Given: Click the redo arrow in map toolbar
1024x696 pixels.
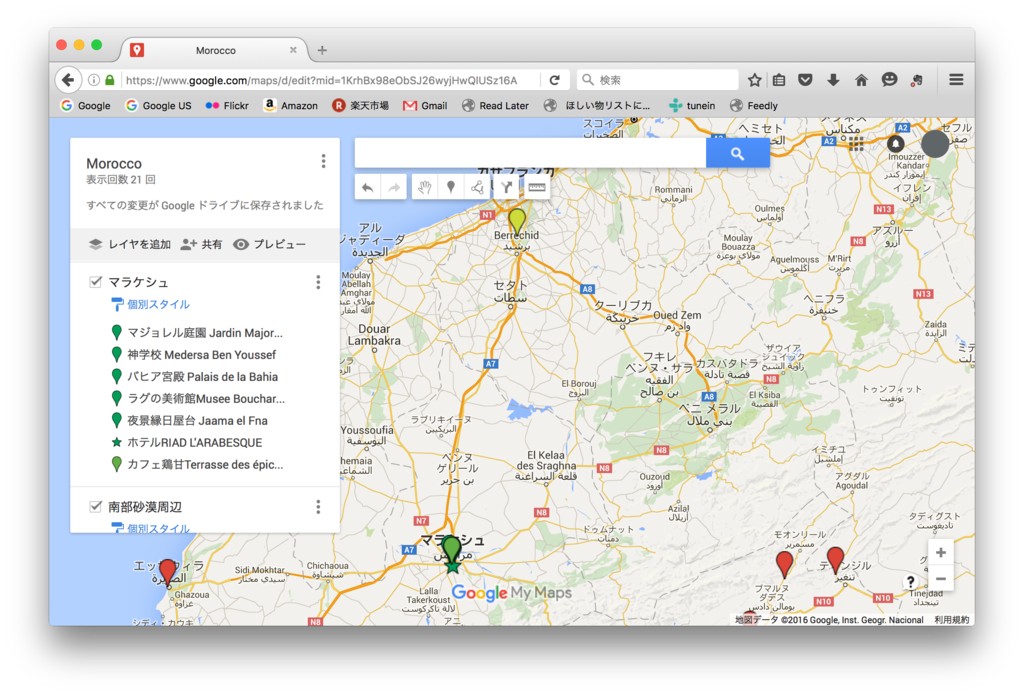Looking at the screenshot, I should tap(394, 188).
